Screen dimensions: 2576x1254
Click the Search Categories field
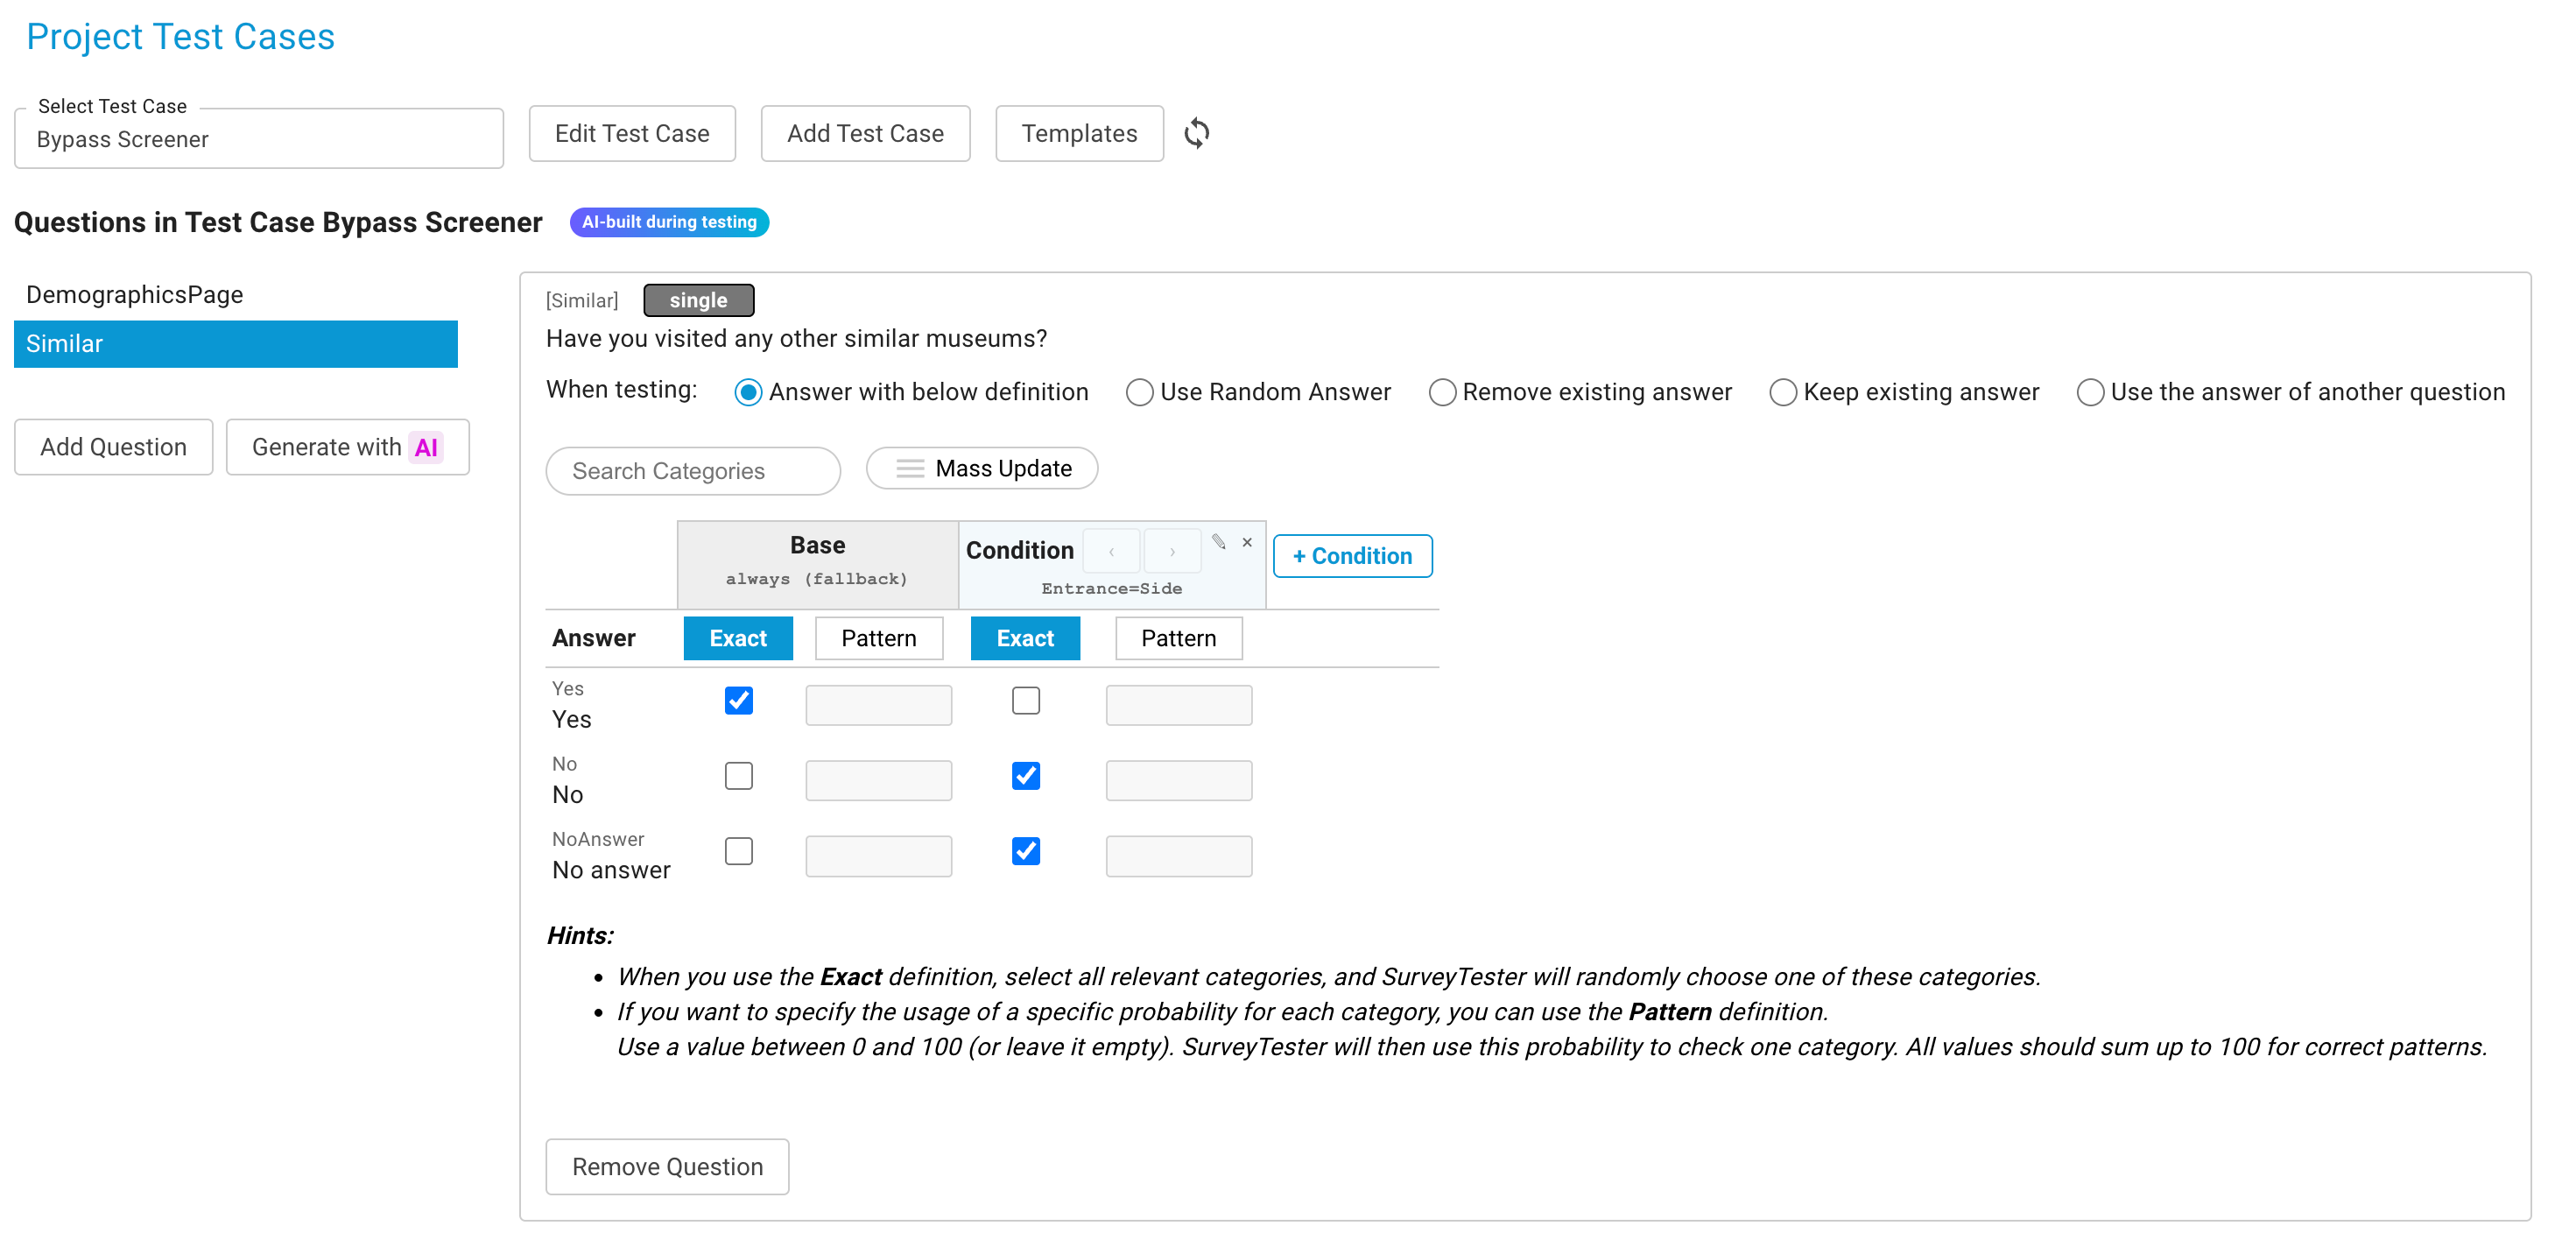pos(693,471)
